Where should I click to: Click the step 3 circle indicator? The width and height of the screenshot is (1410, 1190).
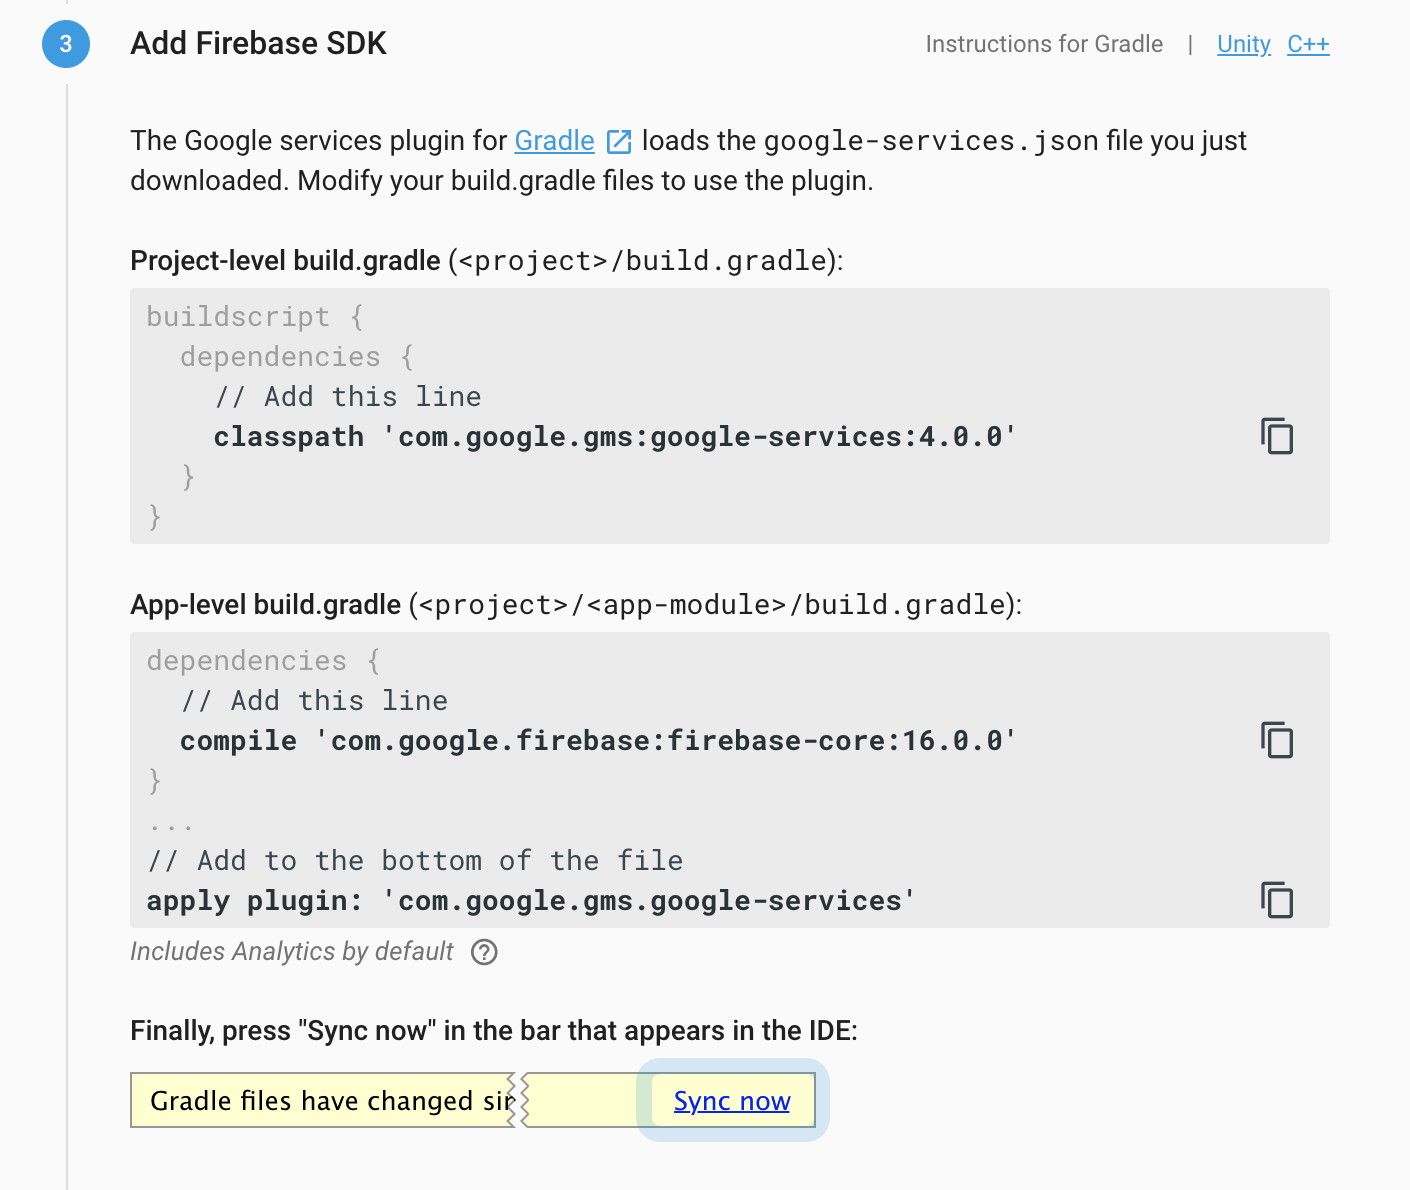(65, 44)
